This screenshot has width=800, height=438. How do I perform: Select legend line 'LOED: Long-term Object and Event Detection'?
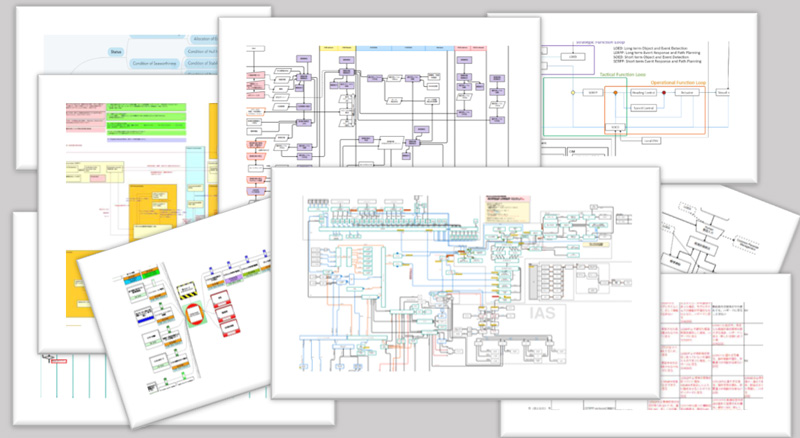[650, 48]
